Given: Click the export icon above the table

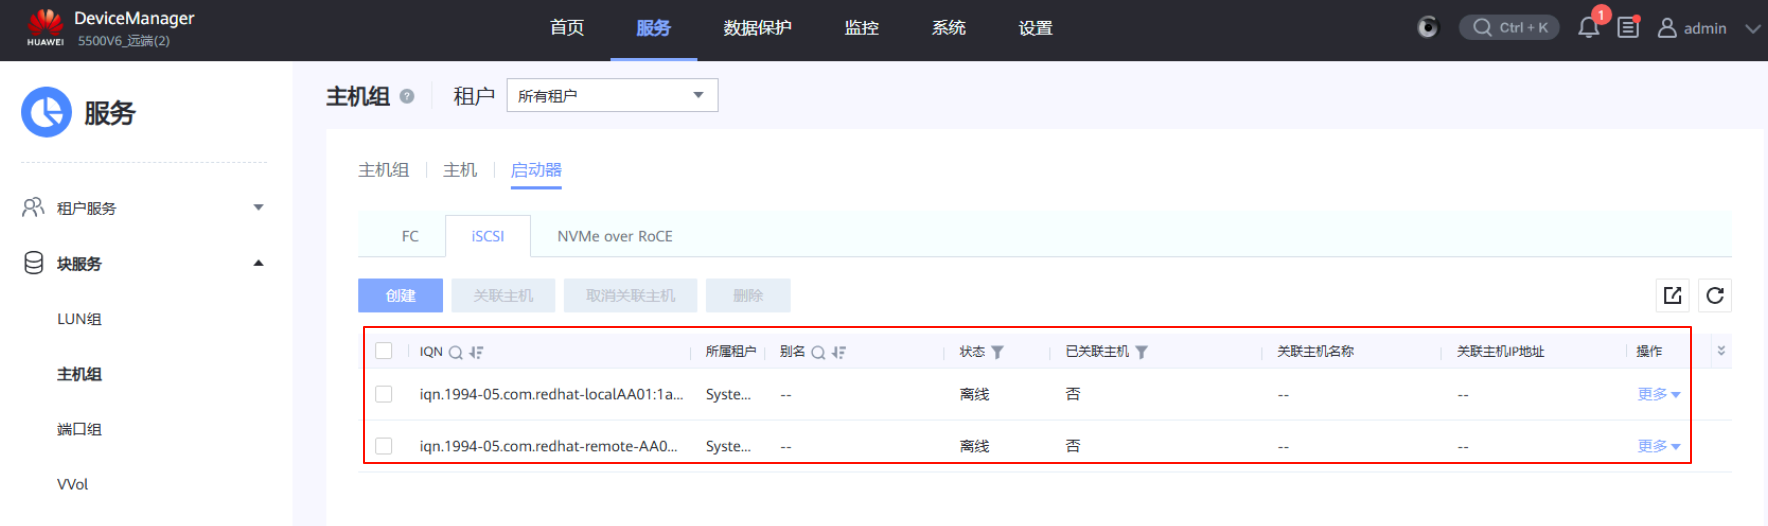Looking at the screenshot, I should 1673,296.
